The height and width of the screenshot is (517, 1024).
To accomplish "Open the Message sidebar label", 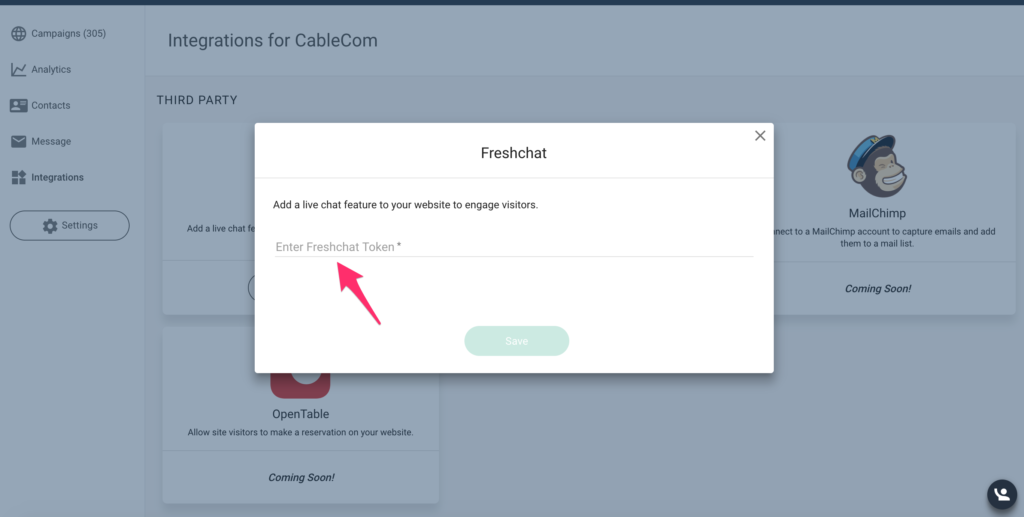I will coord(51,141).
